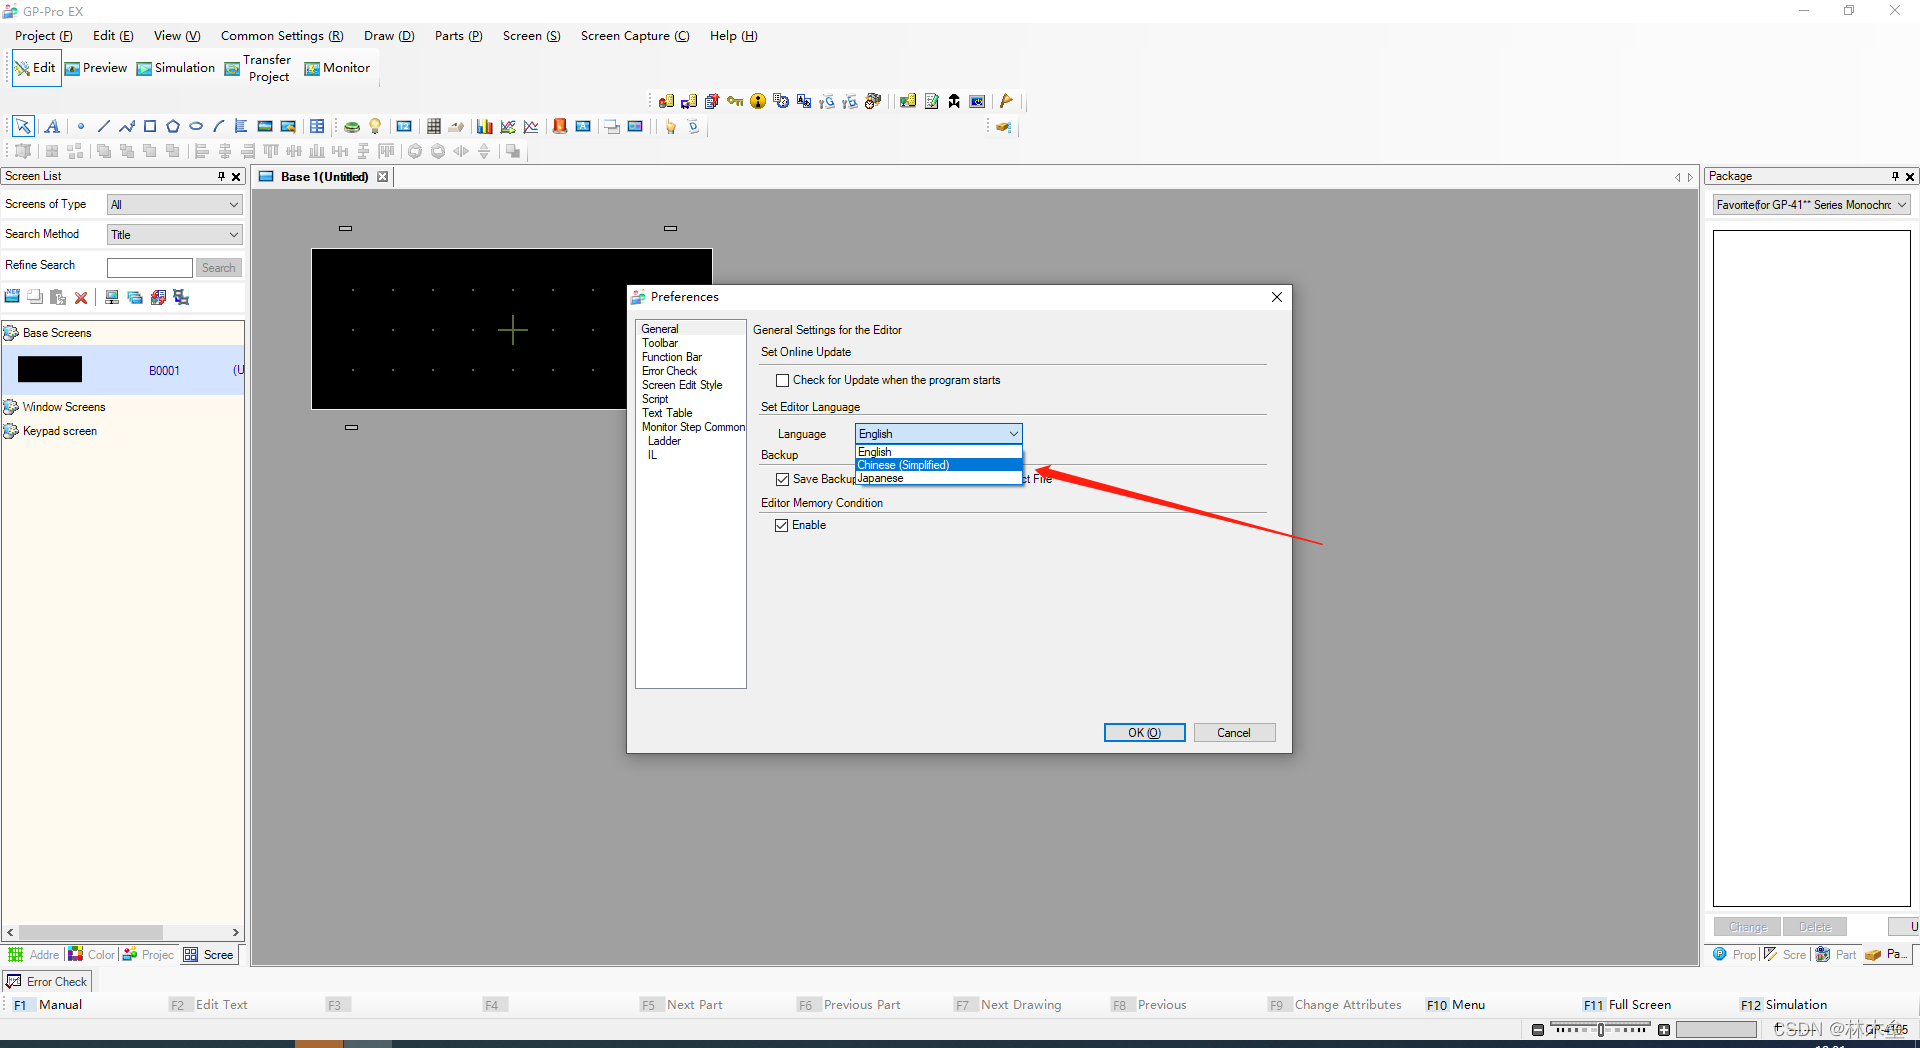Select the Arc drawing tool
1920x1048 pixels.
pos(218,126)
